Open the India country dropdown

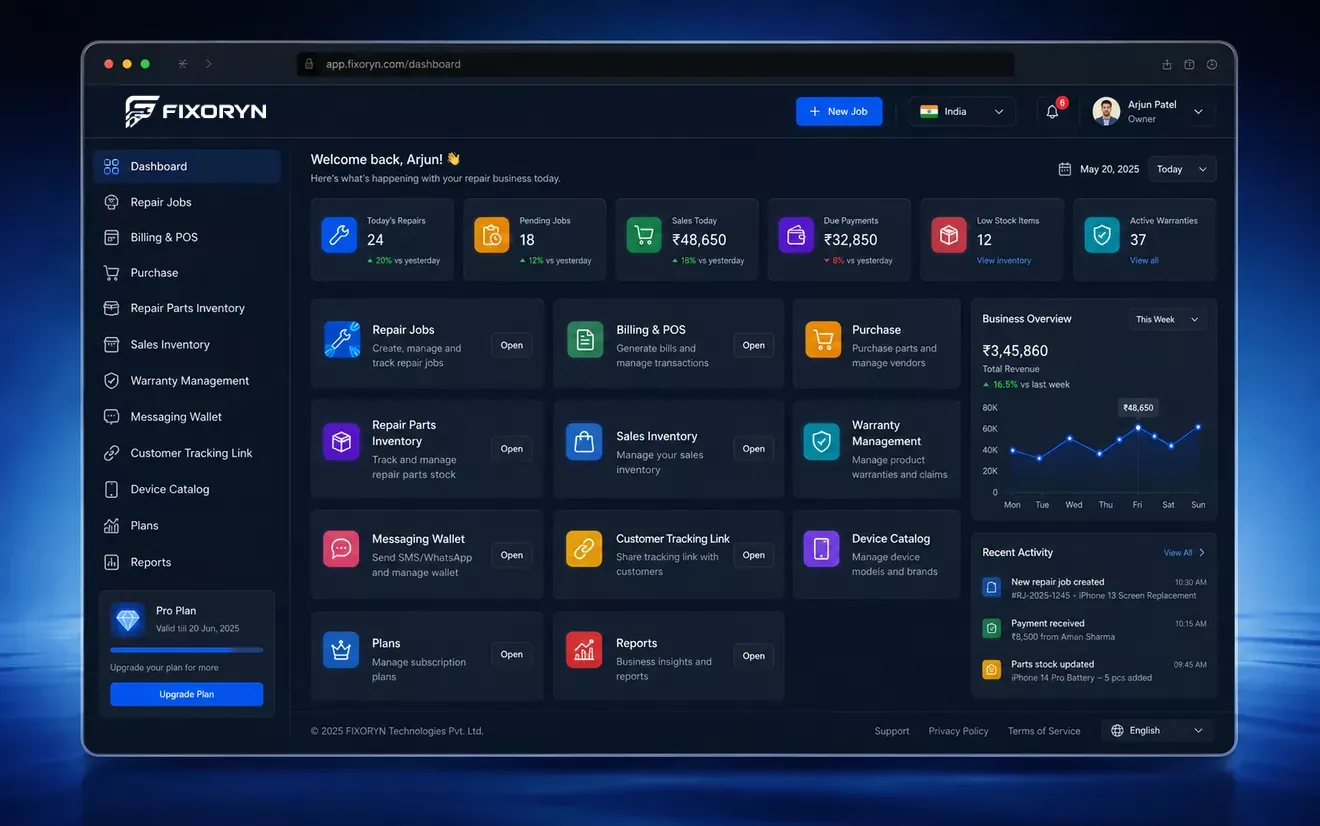pyautogui.click(x=962, y=112)
